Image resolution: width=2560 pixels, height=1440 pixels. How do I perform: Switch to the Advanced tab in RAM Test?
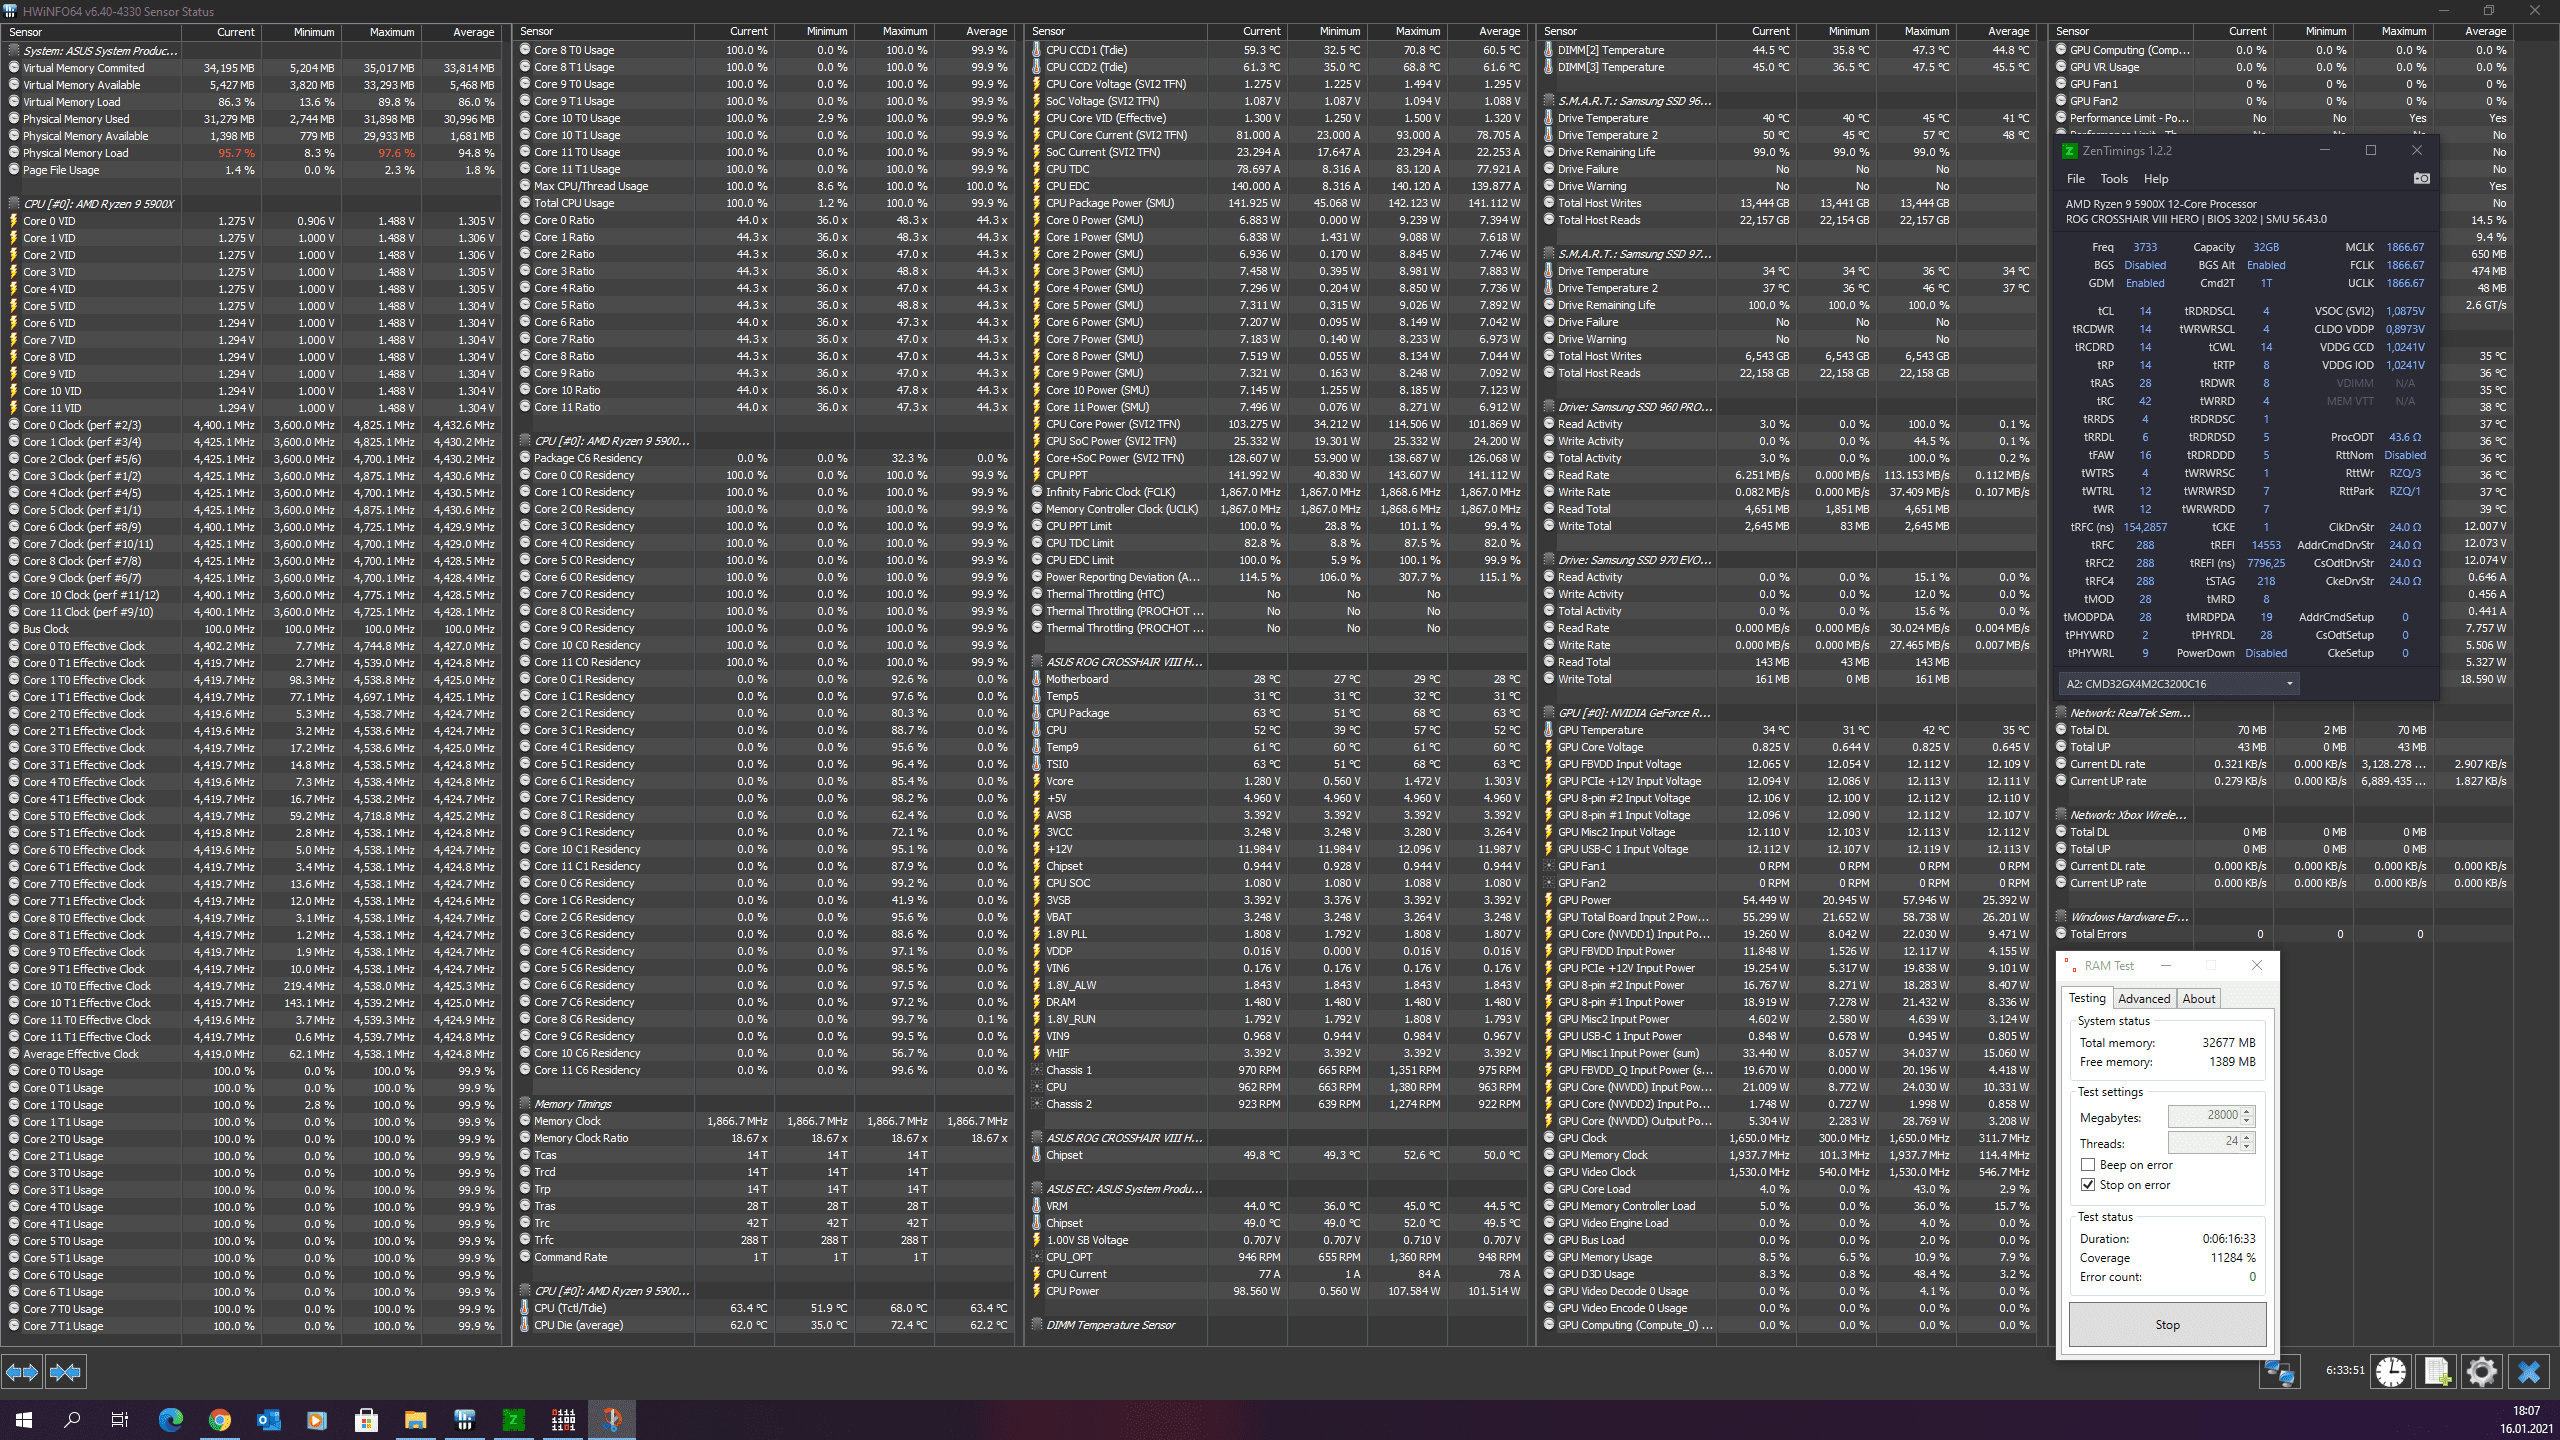(x=2144, y=998)
